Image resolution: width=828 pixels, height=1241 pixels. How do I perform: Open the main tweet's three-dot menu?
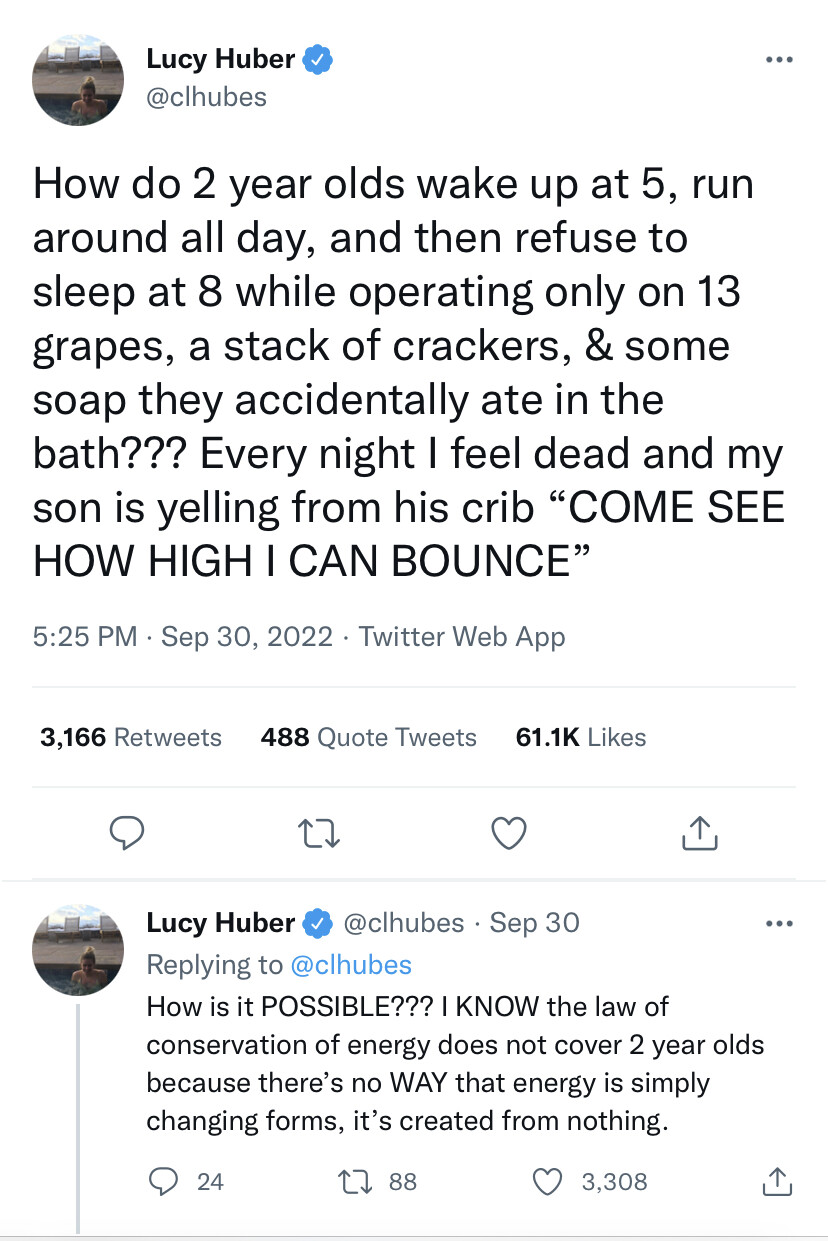coord(777,60)
